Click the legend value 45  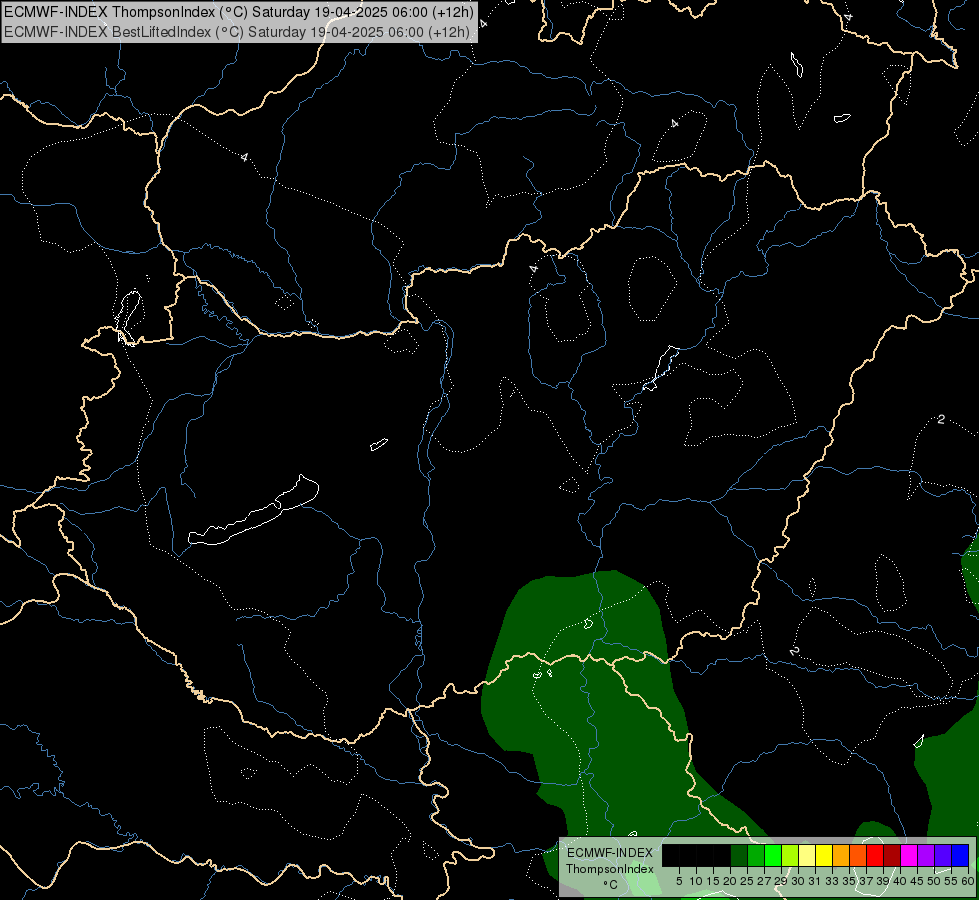[917, 881]
